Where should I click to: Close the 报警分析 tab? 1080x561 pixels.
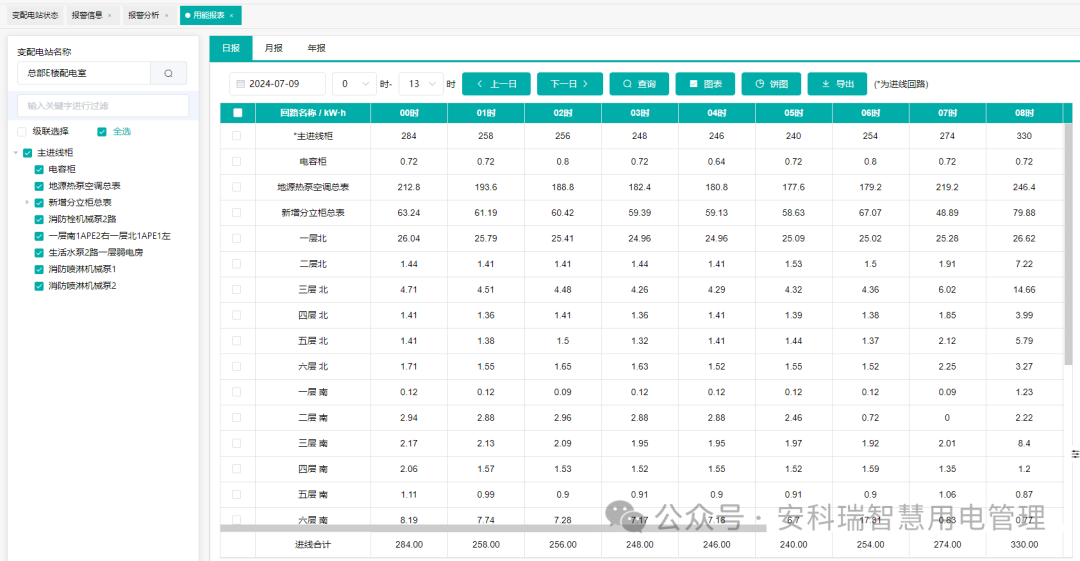pos(166,15)
